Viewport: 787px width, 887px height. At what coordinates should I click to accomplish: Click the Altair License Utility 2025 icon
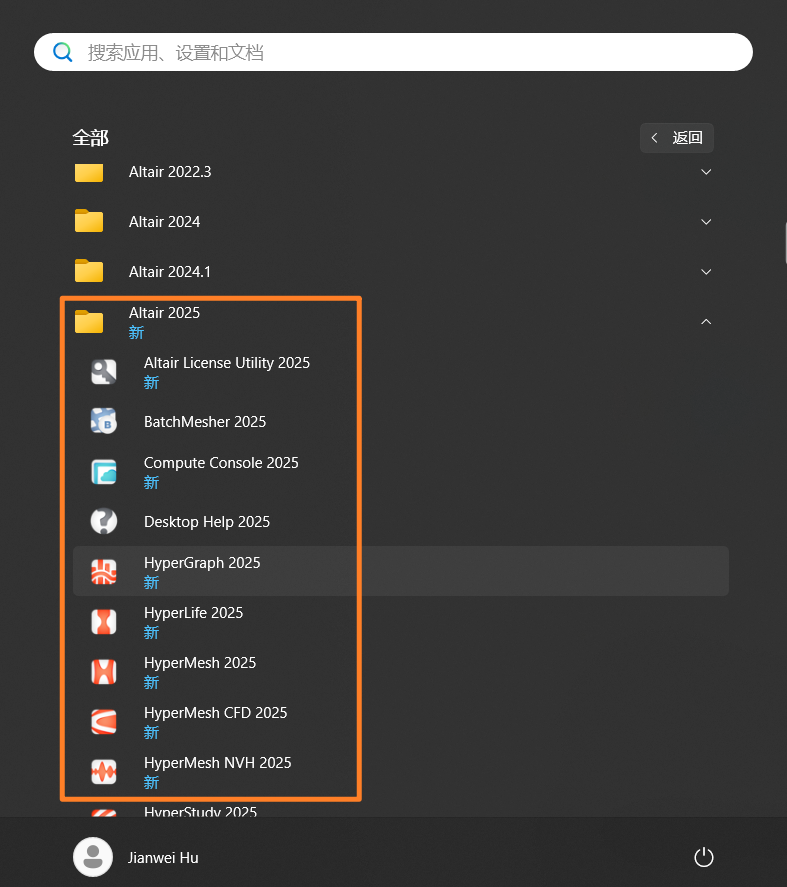[104, 372]
